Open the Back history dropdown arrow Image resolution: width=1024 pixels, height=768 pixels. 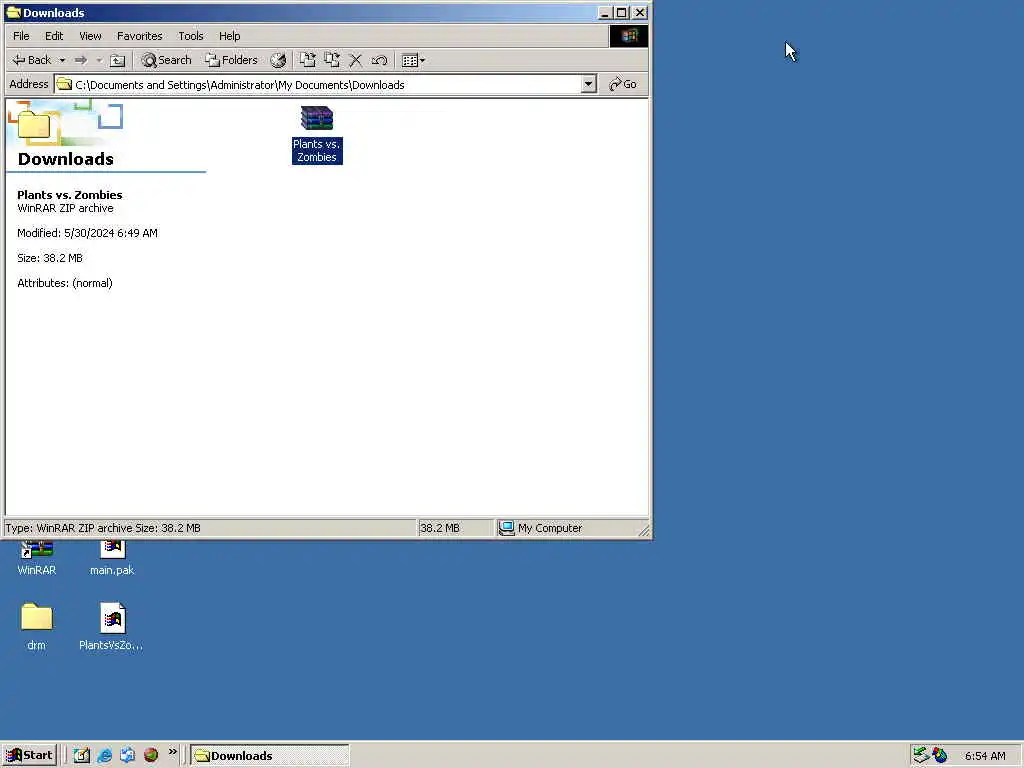coord(63,60)
